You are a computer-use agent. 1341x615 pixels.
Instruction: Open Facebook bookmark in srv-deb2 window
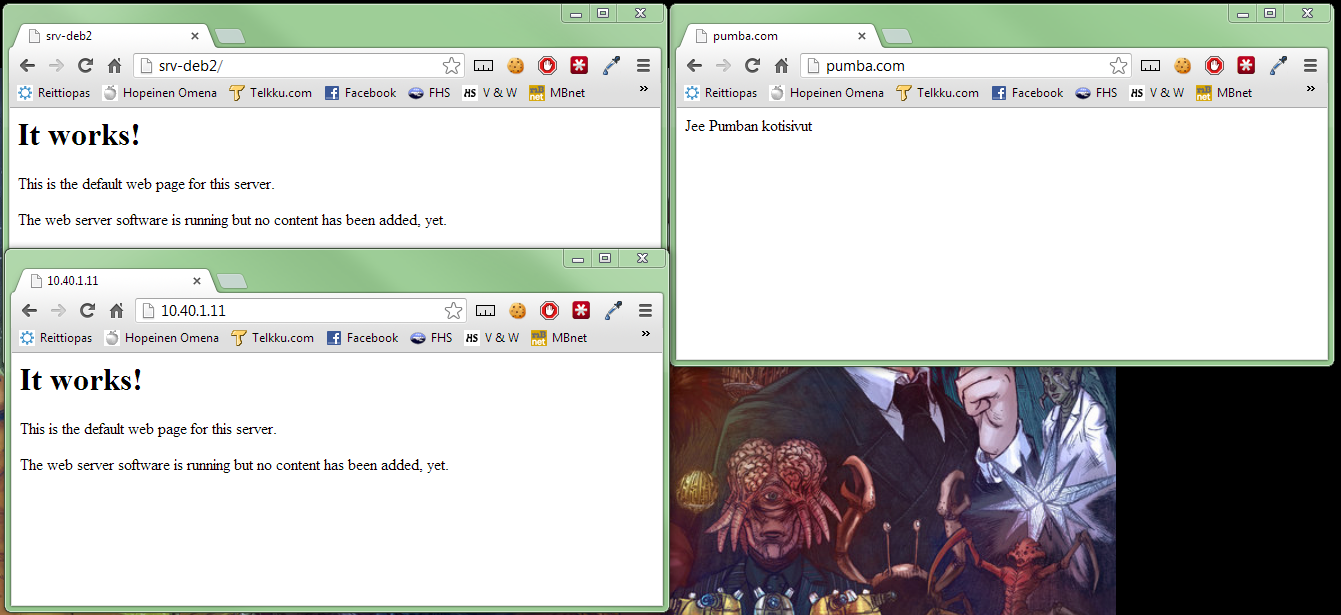click(x=360, y=93)
